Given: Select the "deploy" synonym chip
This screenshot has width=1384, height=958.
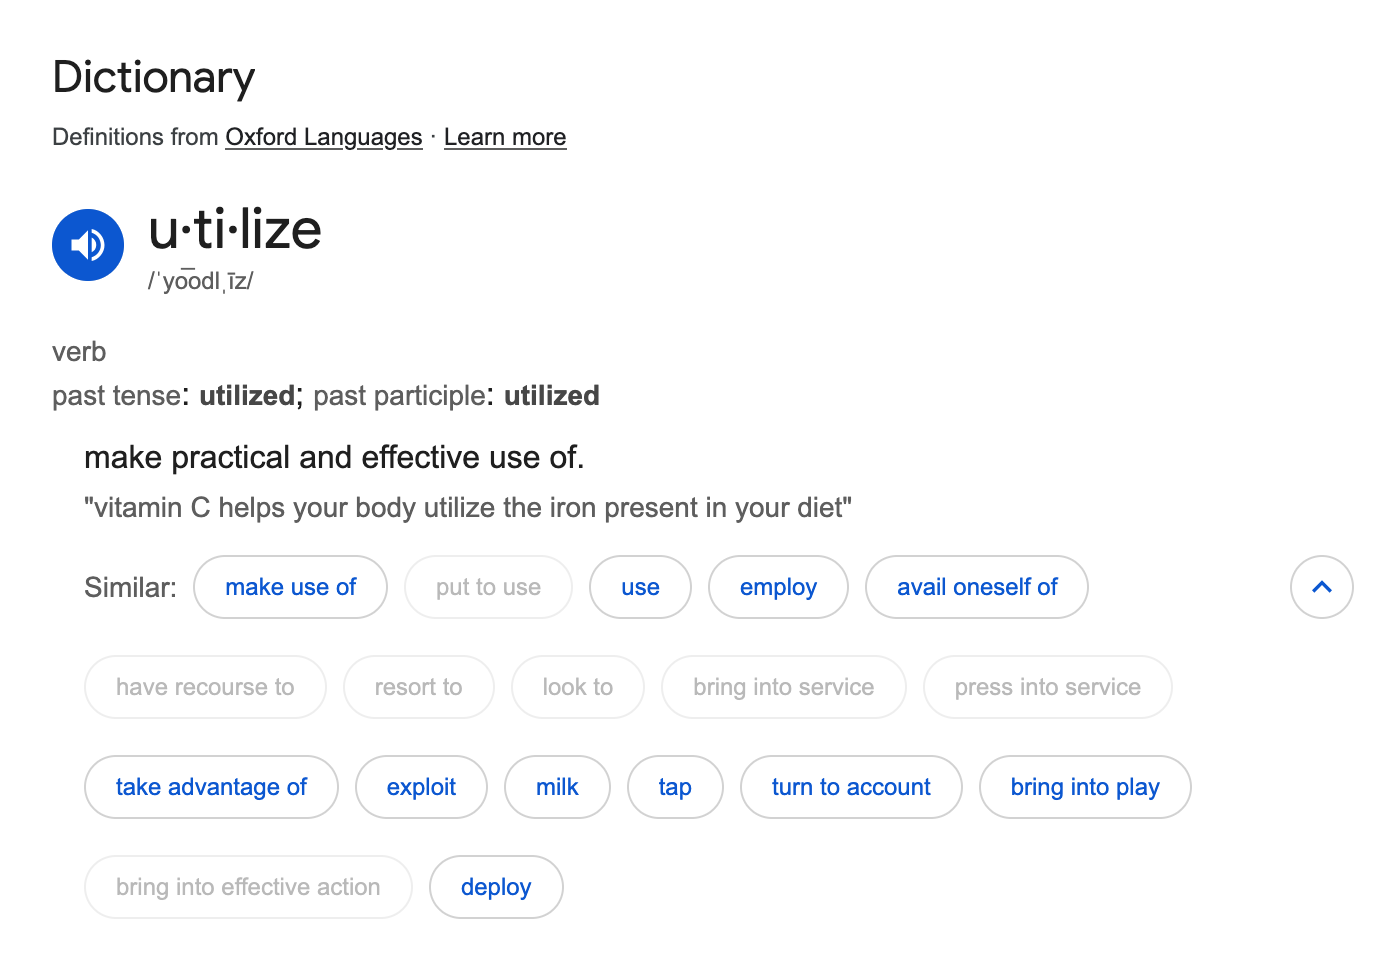Looking at the screenshot, I should tap(496, 887).
